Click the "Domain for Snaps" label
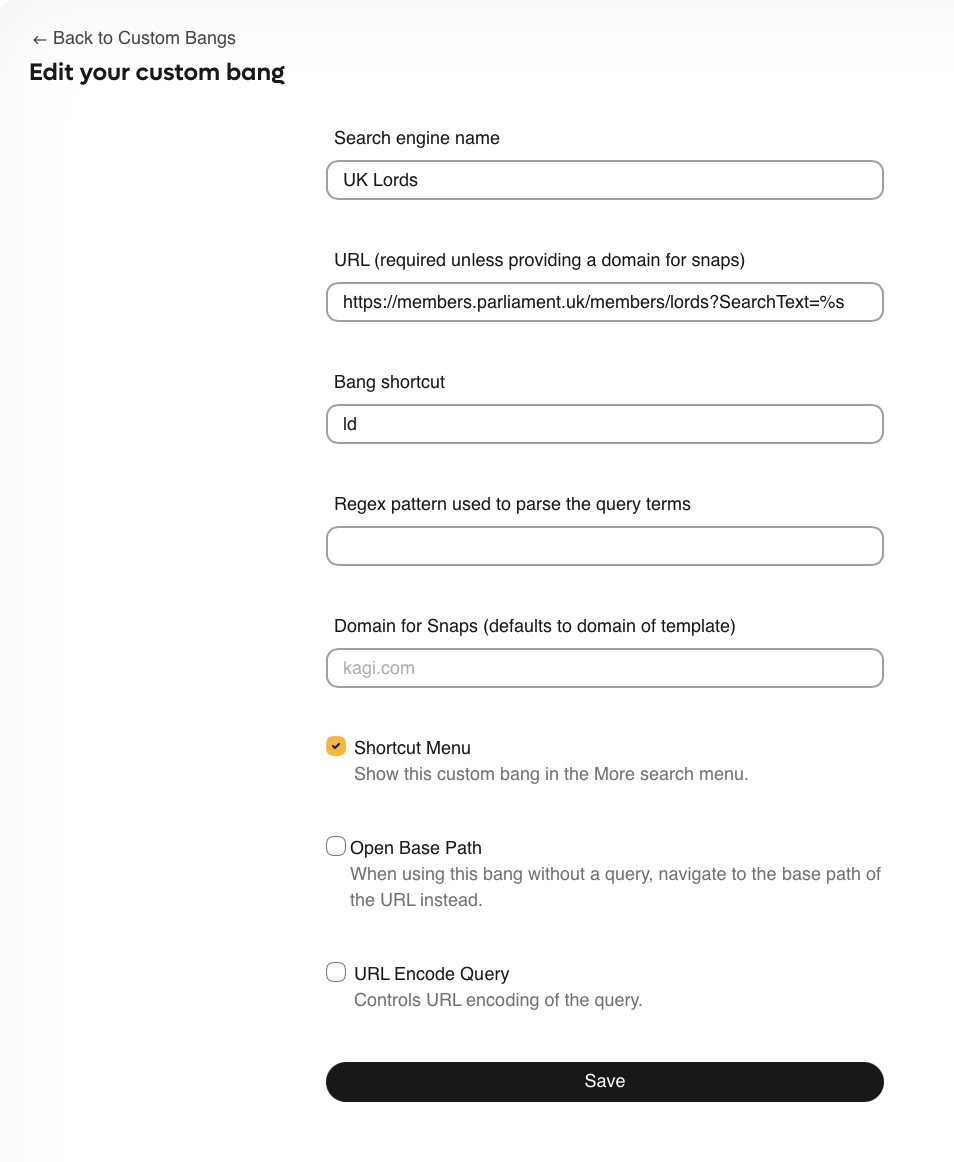Image resolution: width=954 pixels, height=1162 pixels. click(534, 626)
